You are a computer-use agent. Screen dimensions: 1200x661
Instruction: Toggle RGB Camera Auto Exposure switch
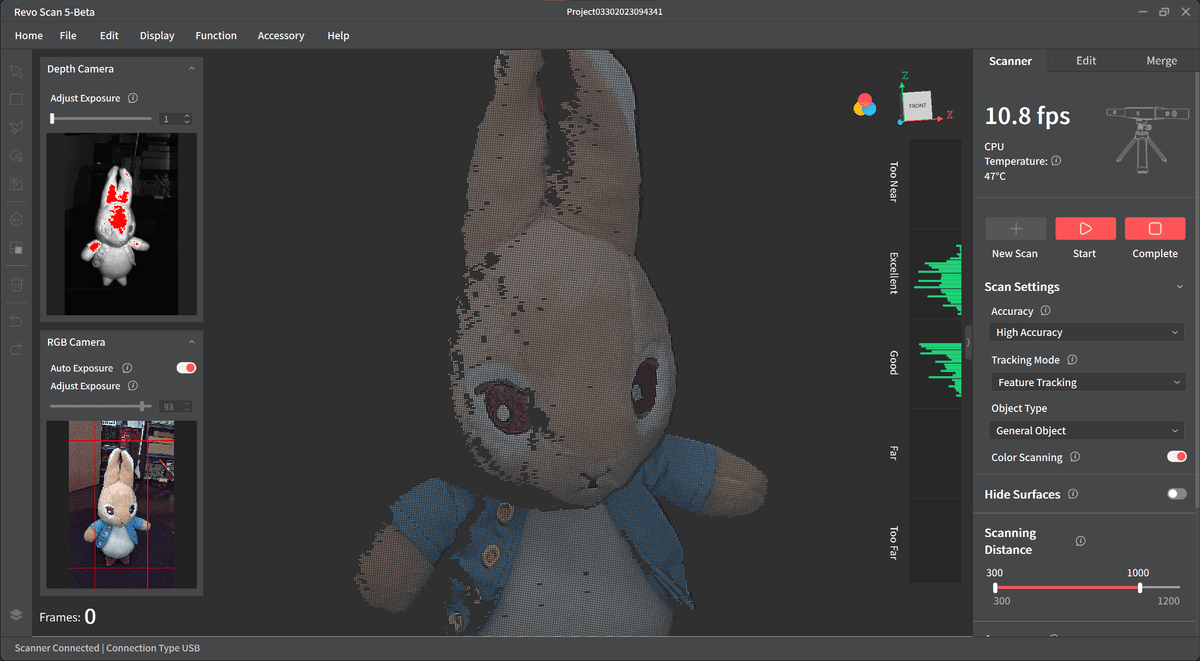click(186, 368)
